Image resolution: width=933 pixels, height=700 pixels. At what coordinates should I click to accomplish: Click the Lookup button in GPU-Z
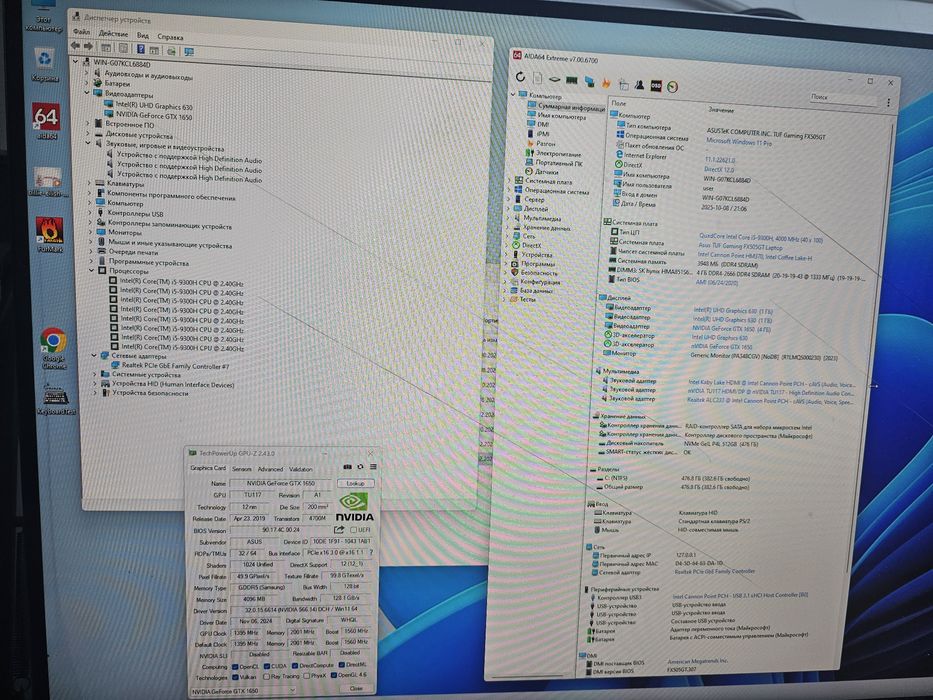coord(355,483)
